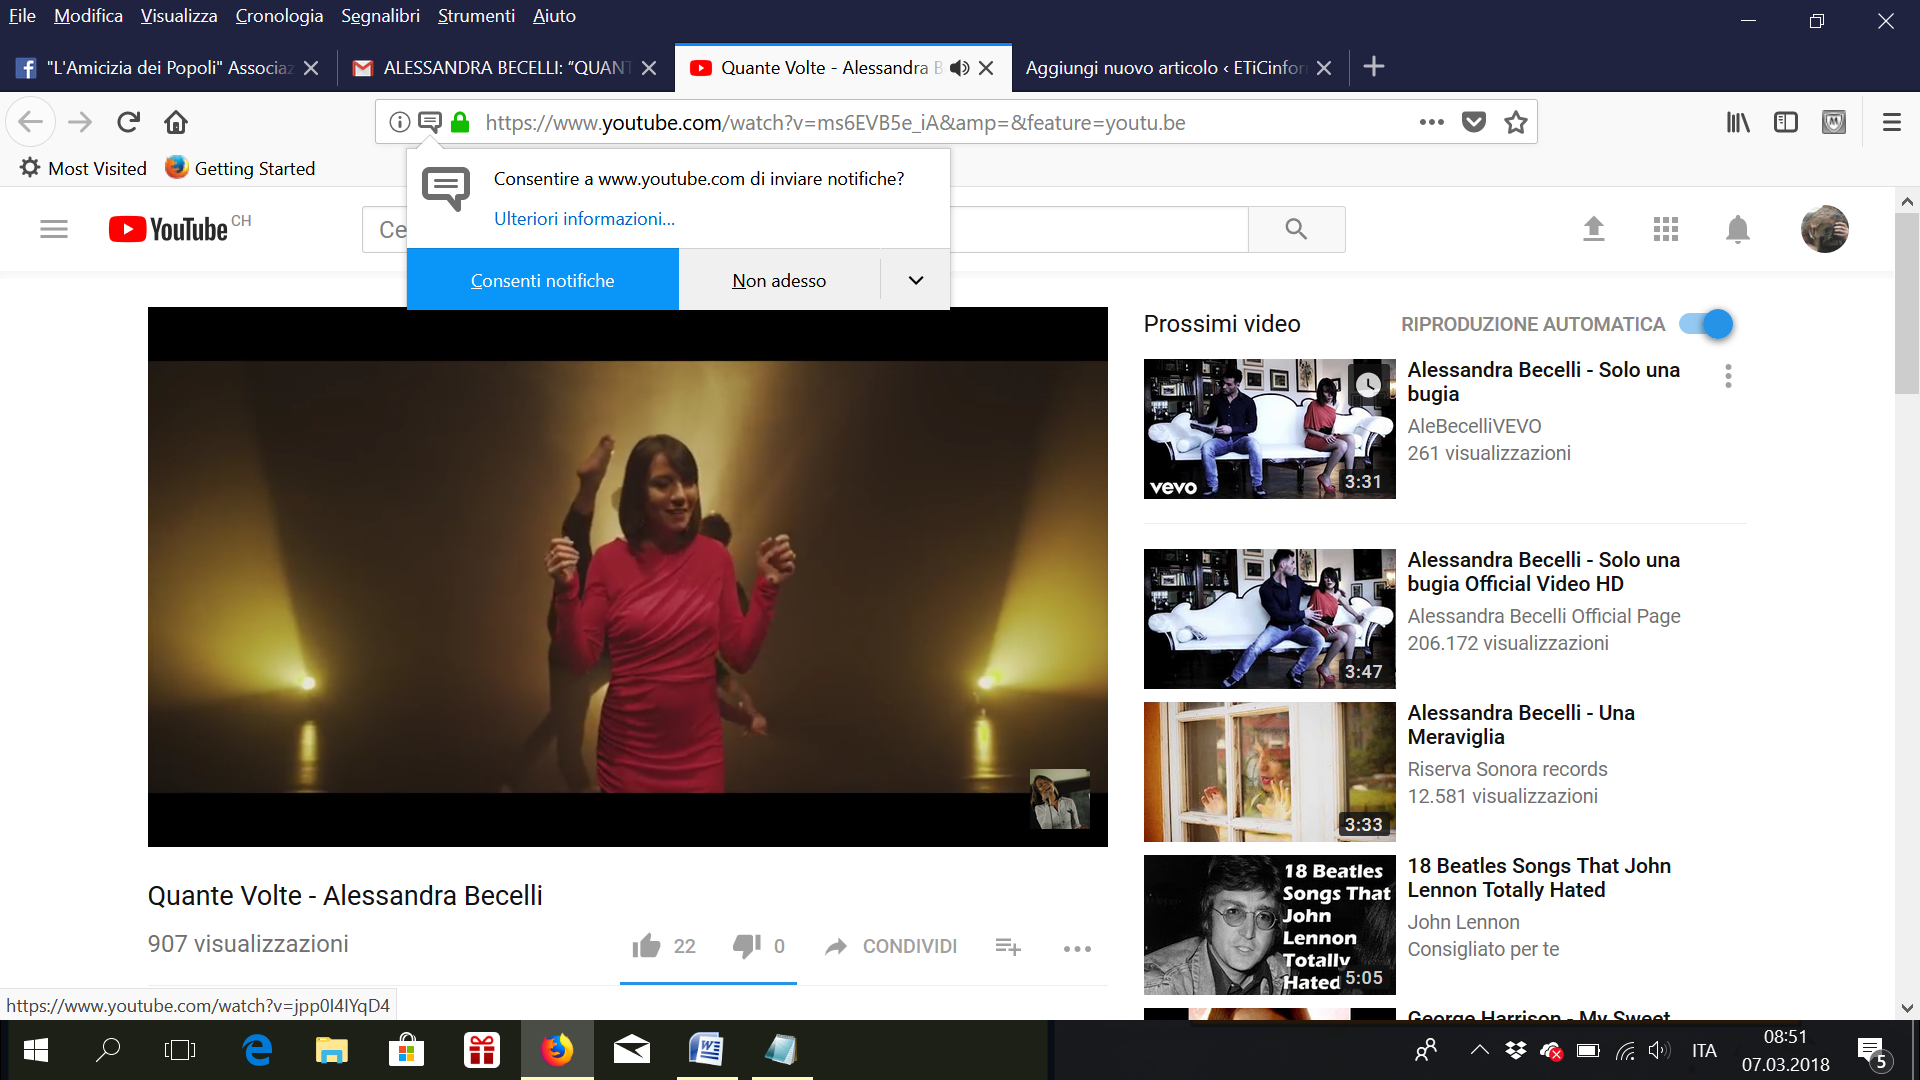Open the Firefox Library icon

click(x=1738, y=122)
